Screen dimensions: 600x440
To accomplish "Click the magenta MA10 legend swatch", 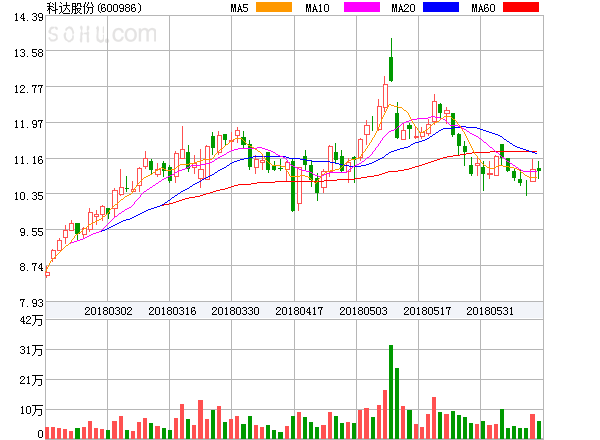I will pyautogui.click(x=362, y=7).
